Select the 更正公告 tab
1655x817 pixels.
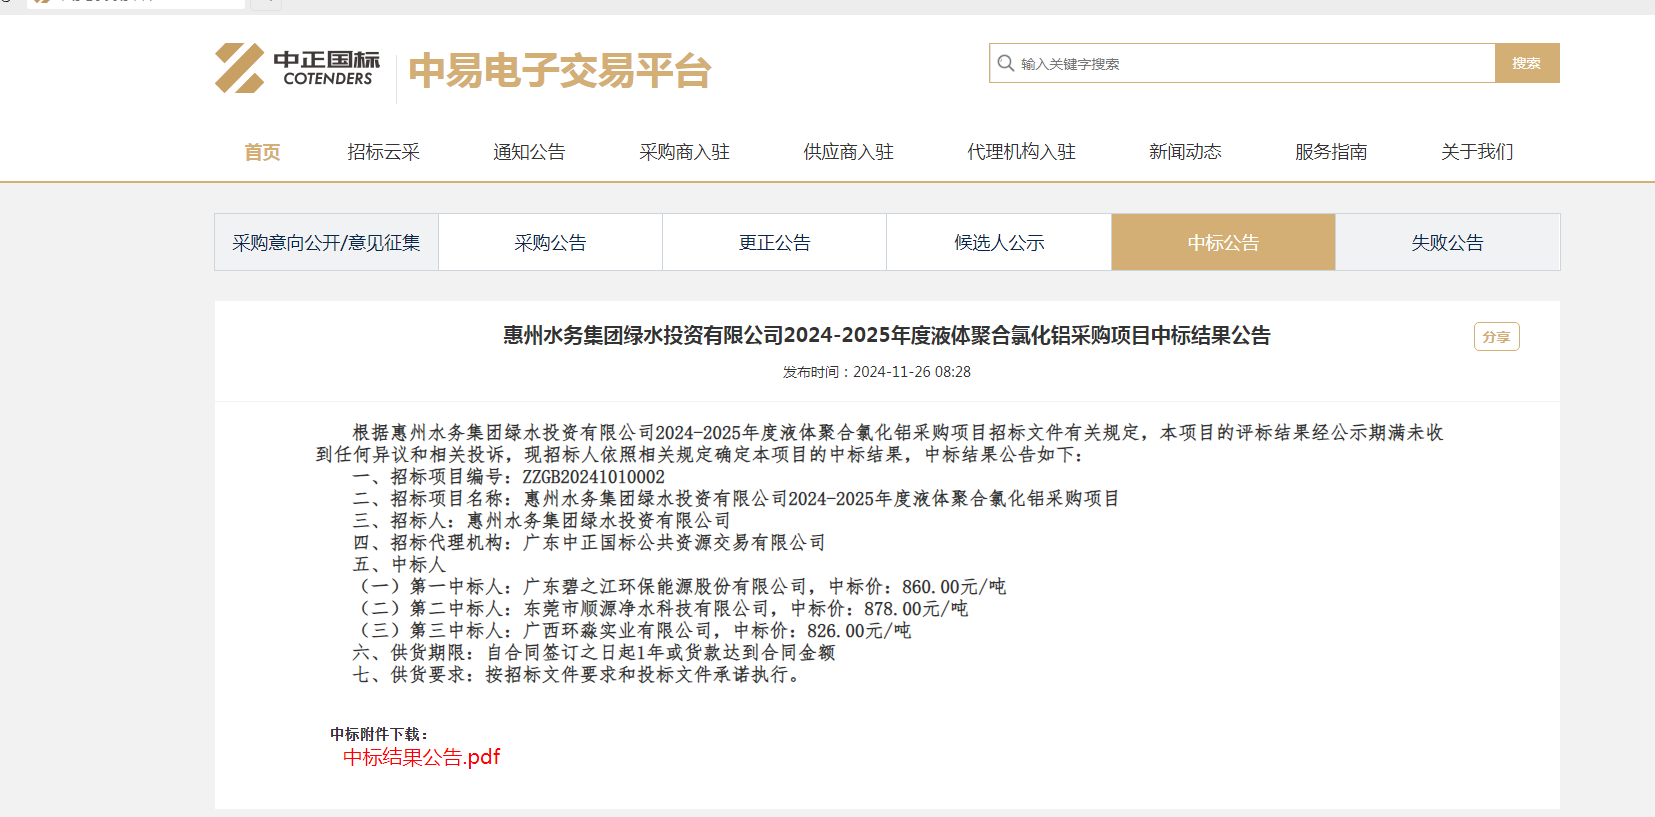coord(774,243)
